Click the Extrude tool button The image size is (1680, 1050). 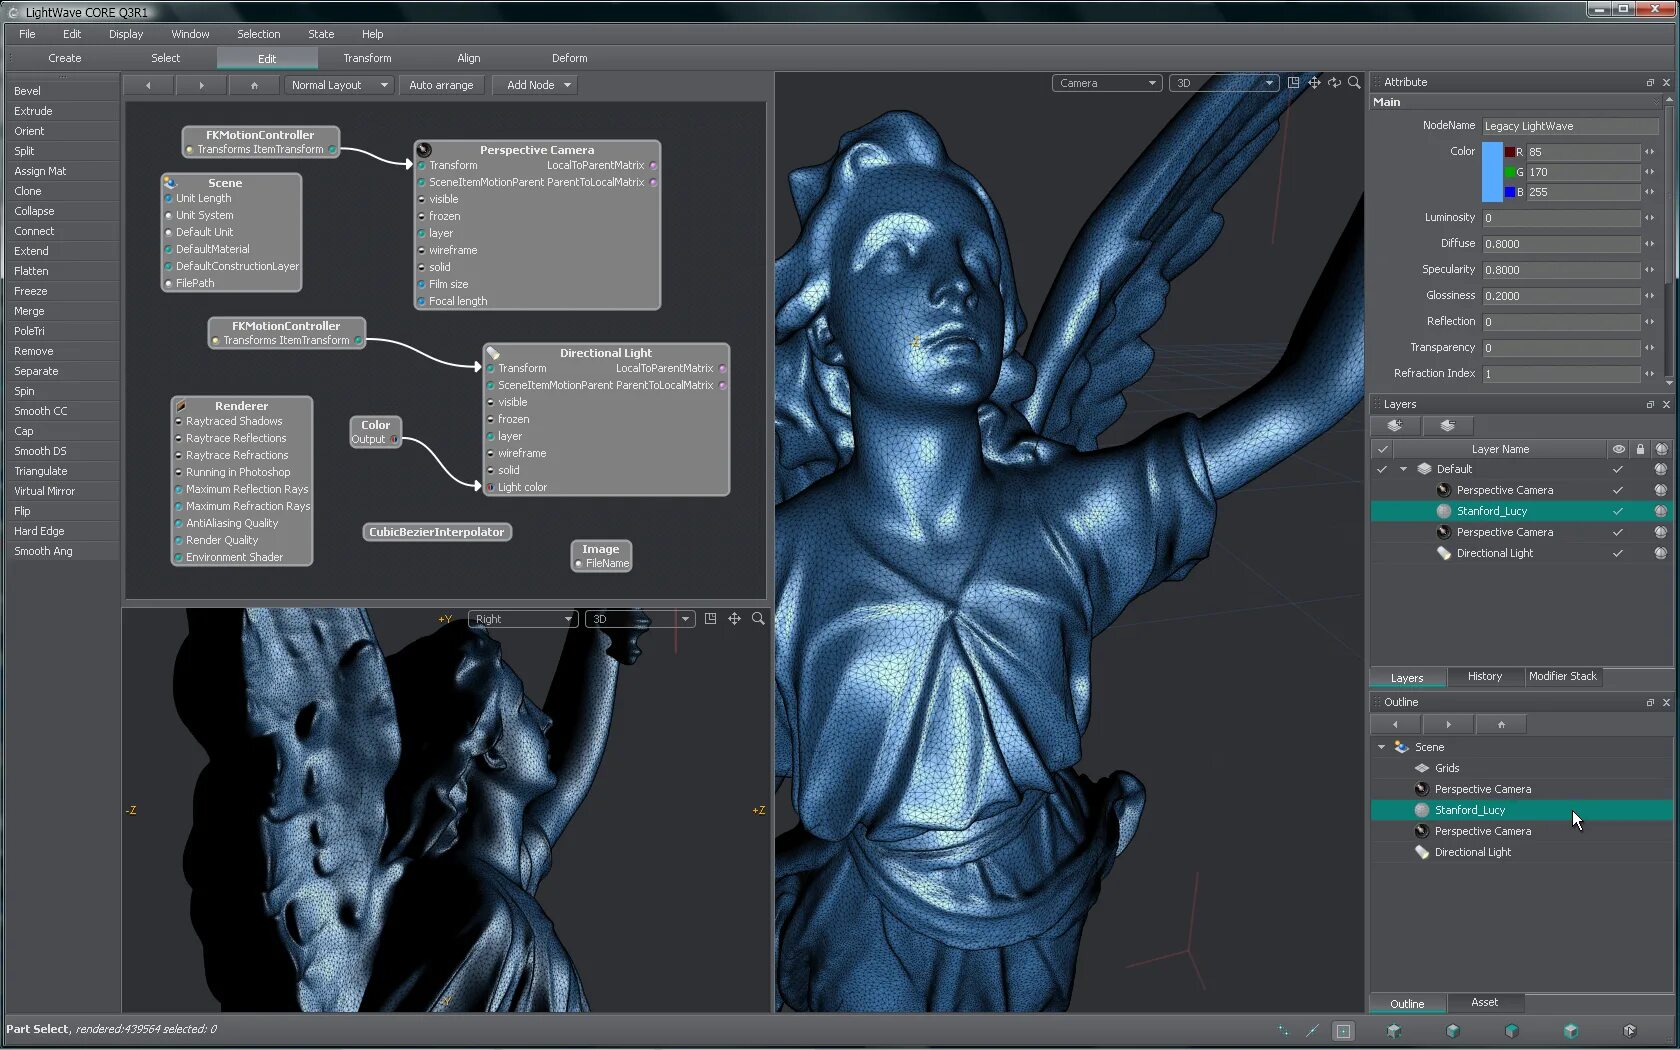[62, 111]
